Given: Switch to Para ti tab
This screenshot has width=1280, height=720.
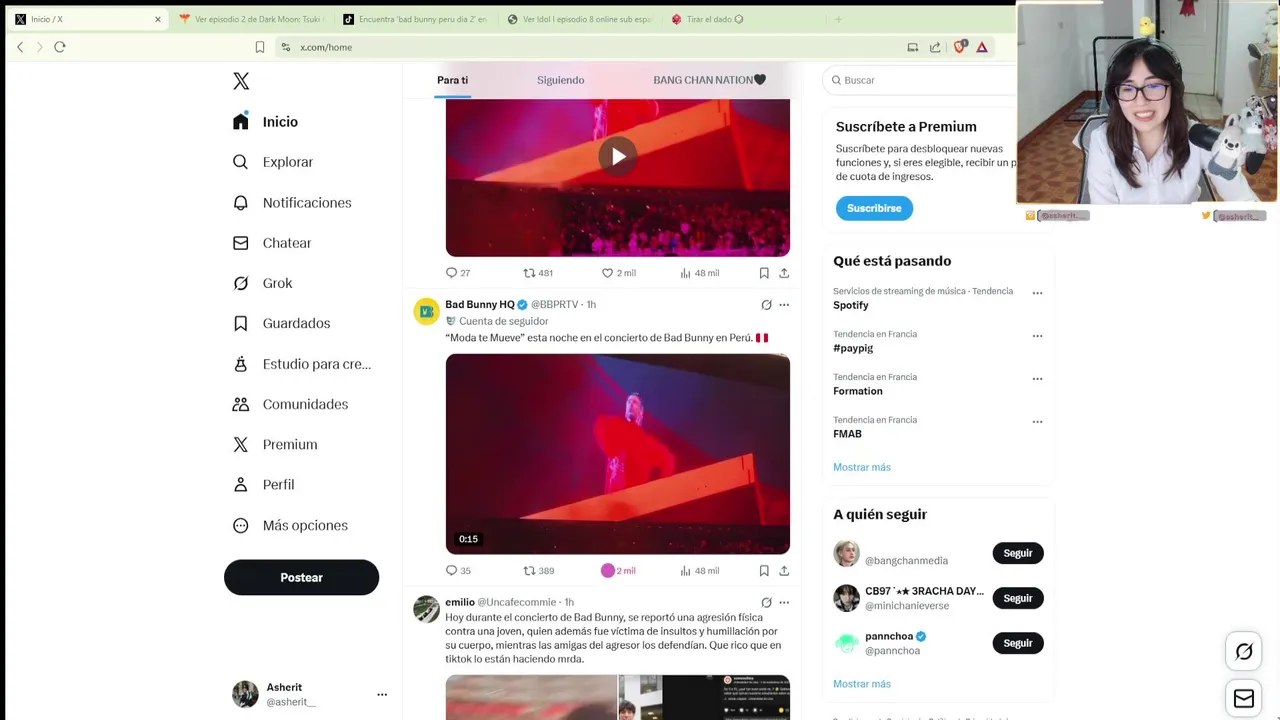Looking at the screenshot, I should (x=452, y=80).
